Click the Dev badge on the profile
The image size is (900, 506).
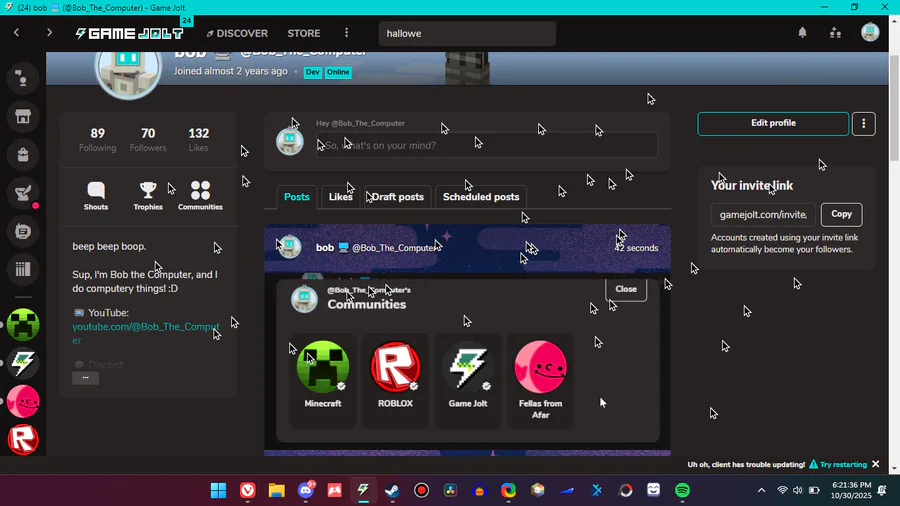click(x=312, y=72)
